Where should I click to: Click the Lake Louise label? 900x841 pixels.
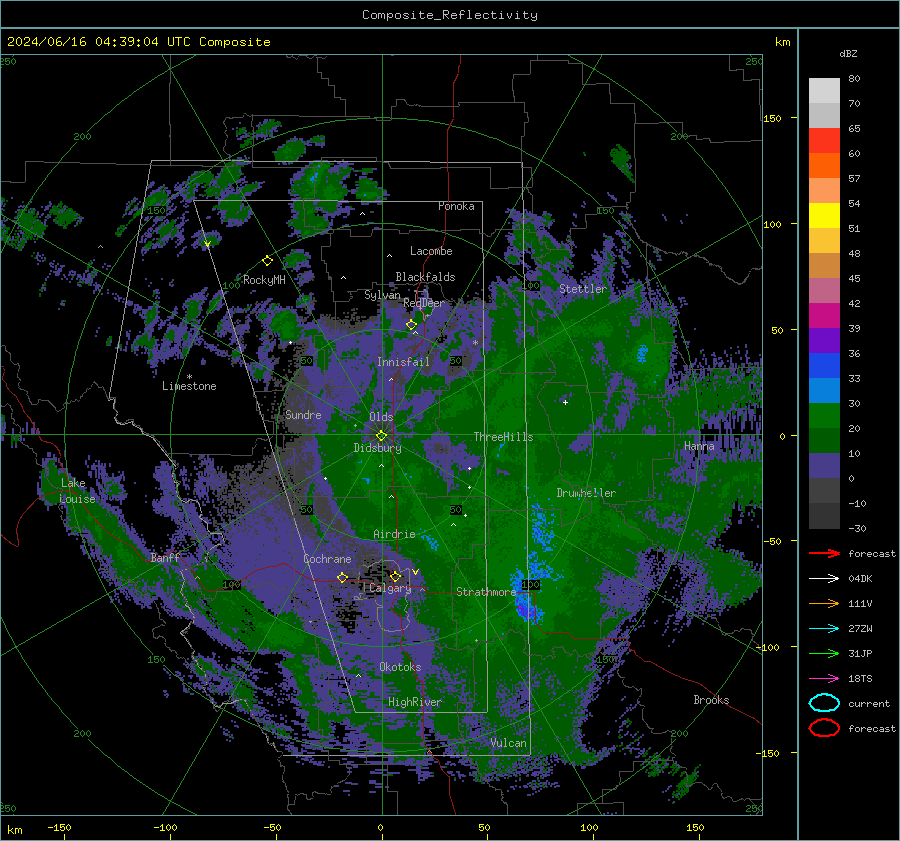pos(77,491)
